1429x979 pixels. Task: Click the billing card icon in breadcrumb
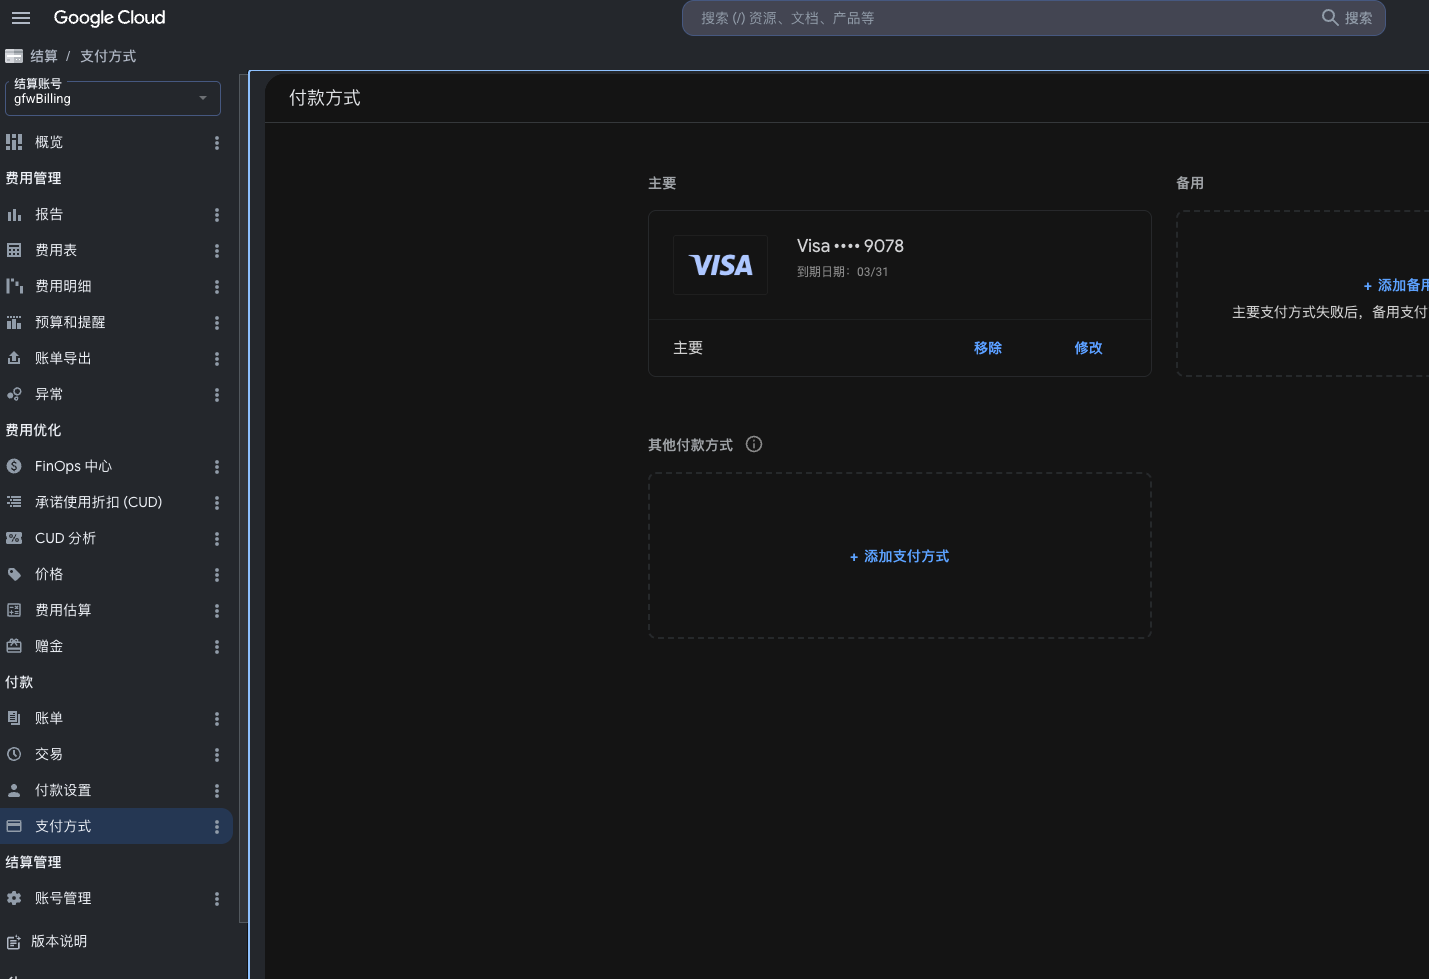pos(14,56)
